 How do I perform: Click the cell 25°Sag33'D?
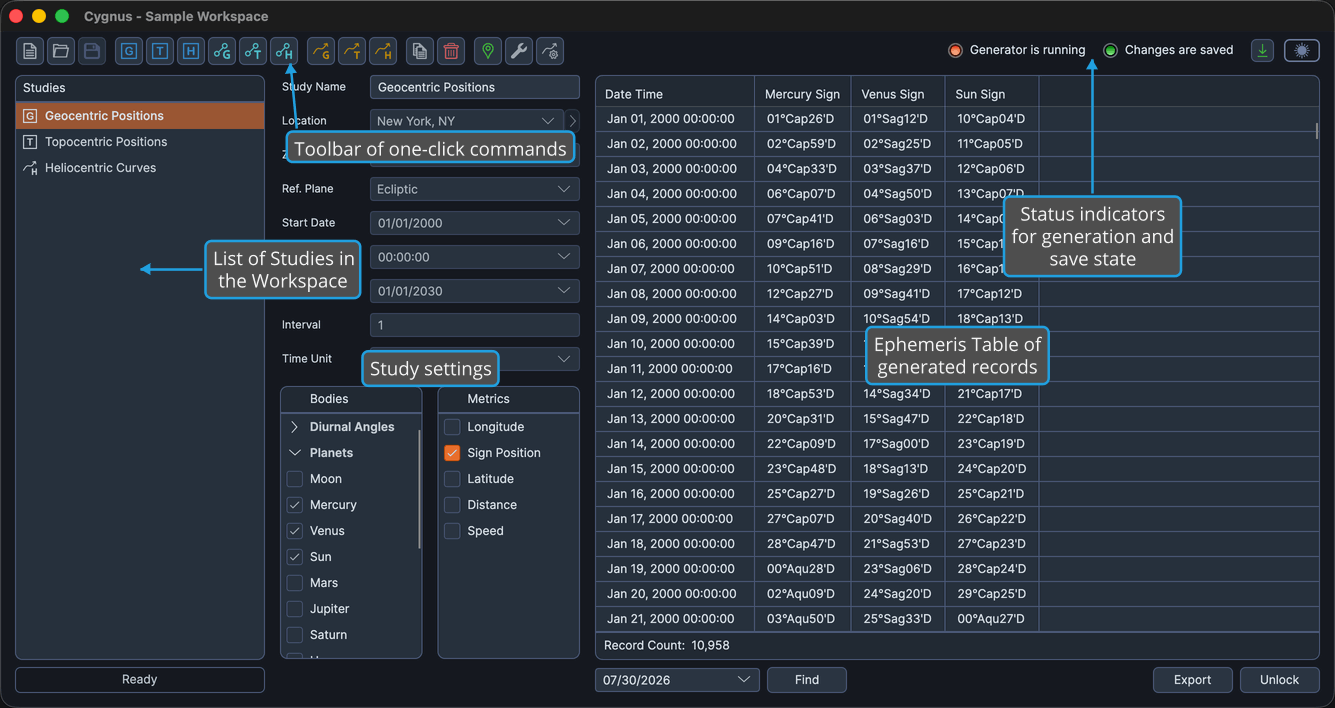[x=897, y=619]
